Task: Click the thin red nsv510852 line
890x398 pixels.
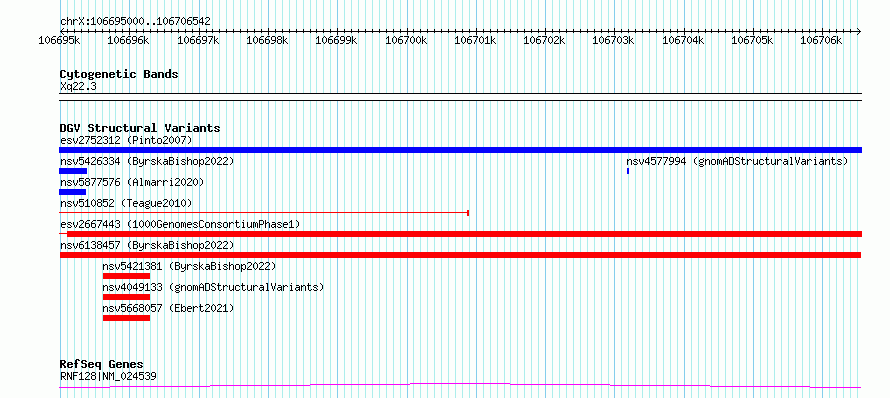Action: pyautogui.click(x=264, y=213)
